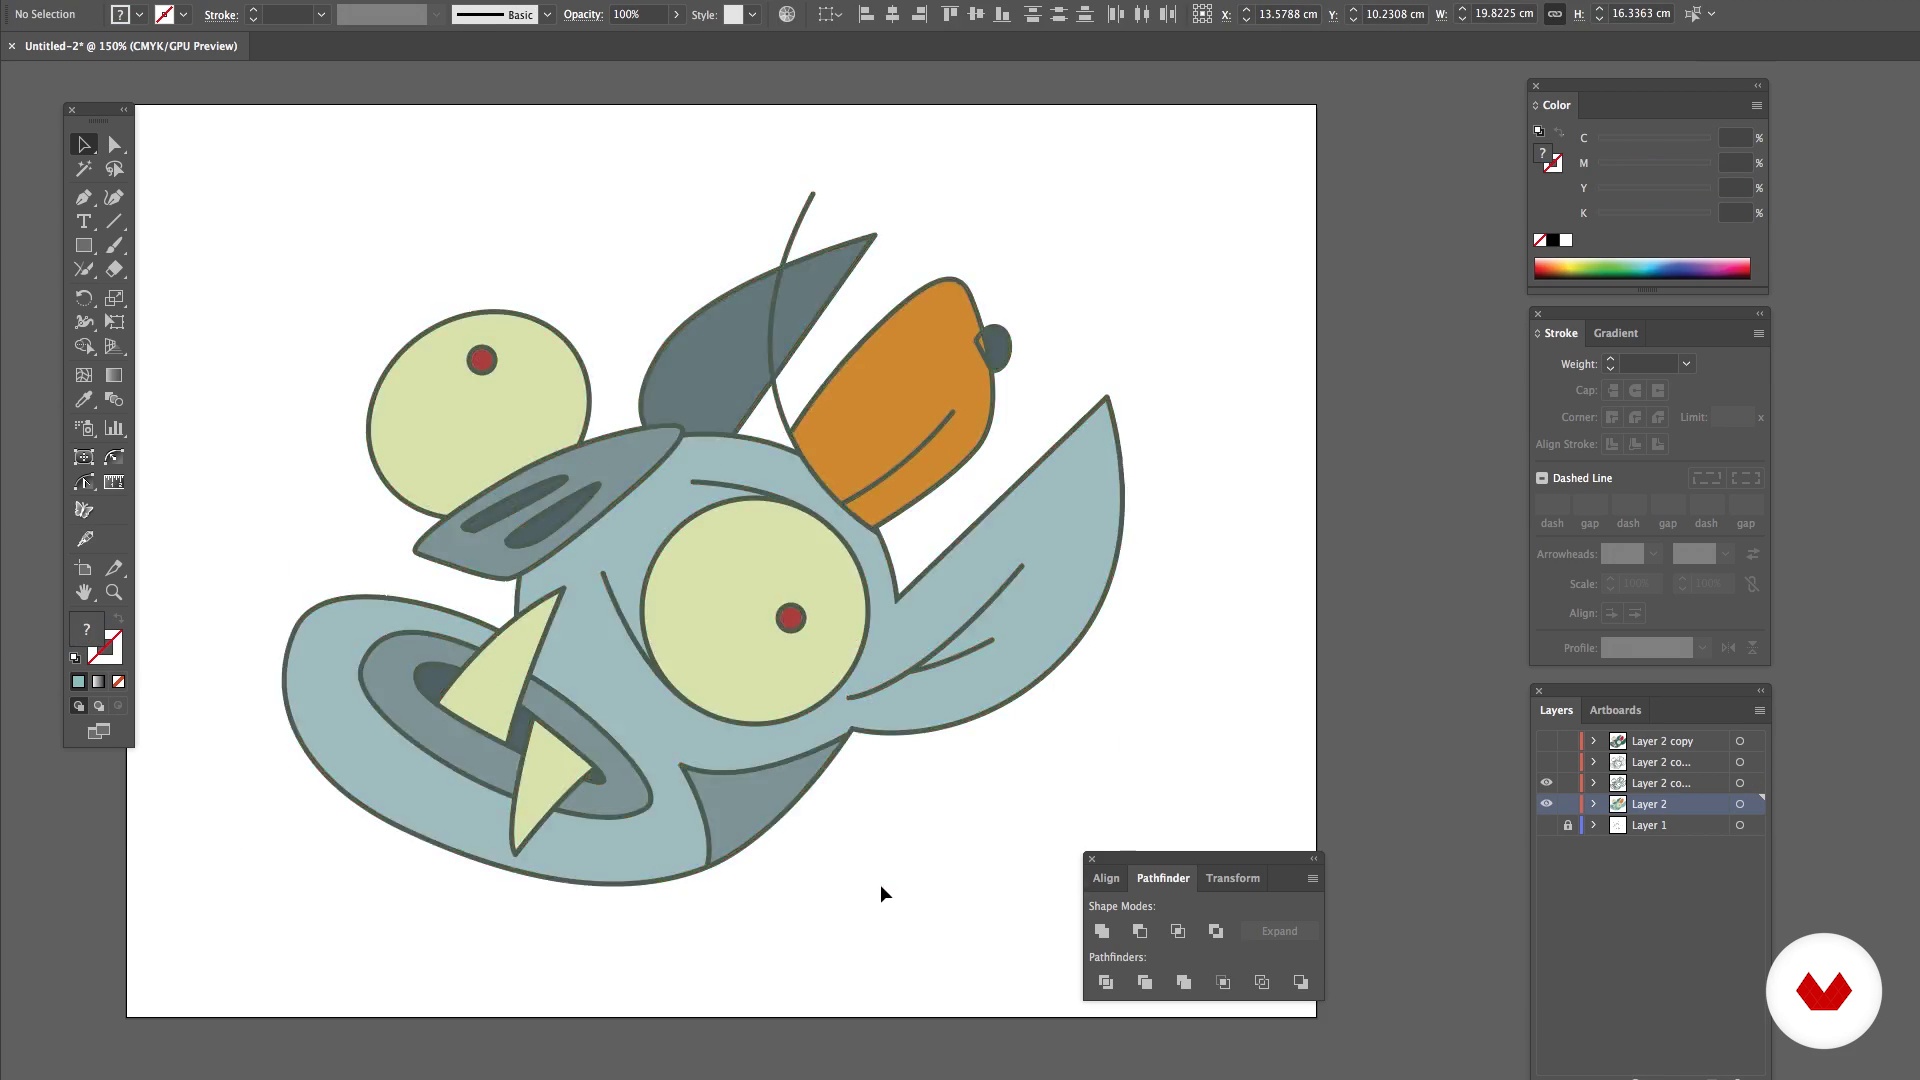Select the Lasso tool
1920x1080 pixels.
pyautogui.click(x=114, y=169)
